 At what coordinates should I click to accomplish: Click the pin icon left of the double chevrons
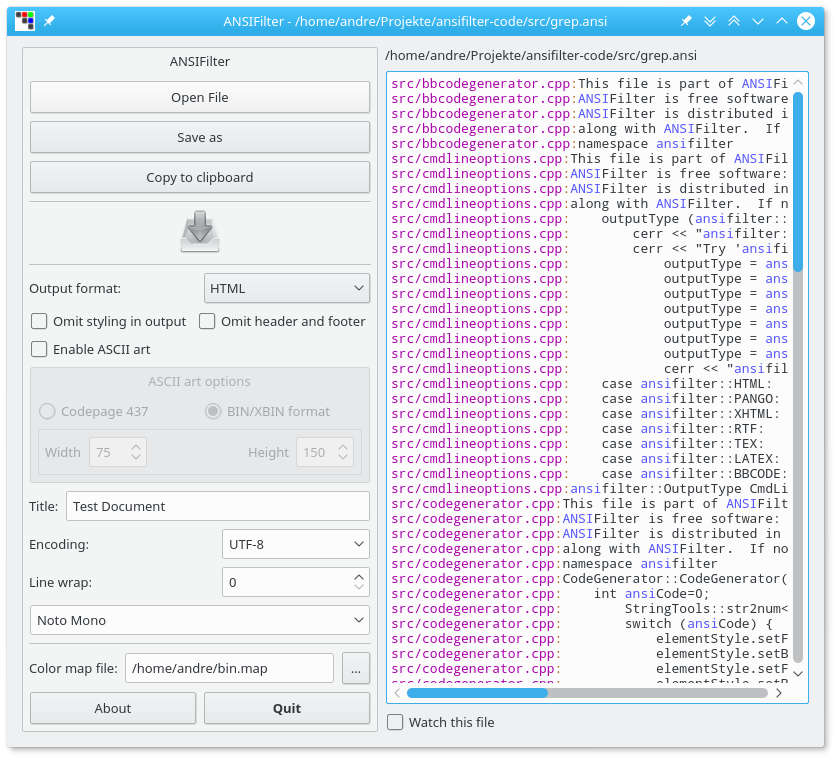tap(686, 21)
